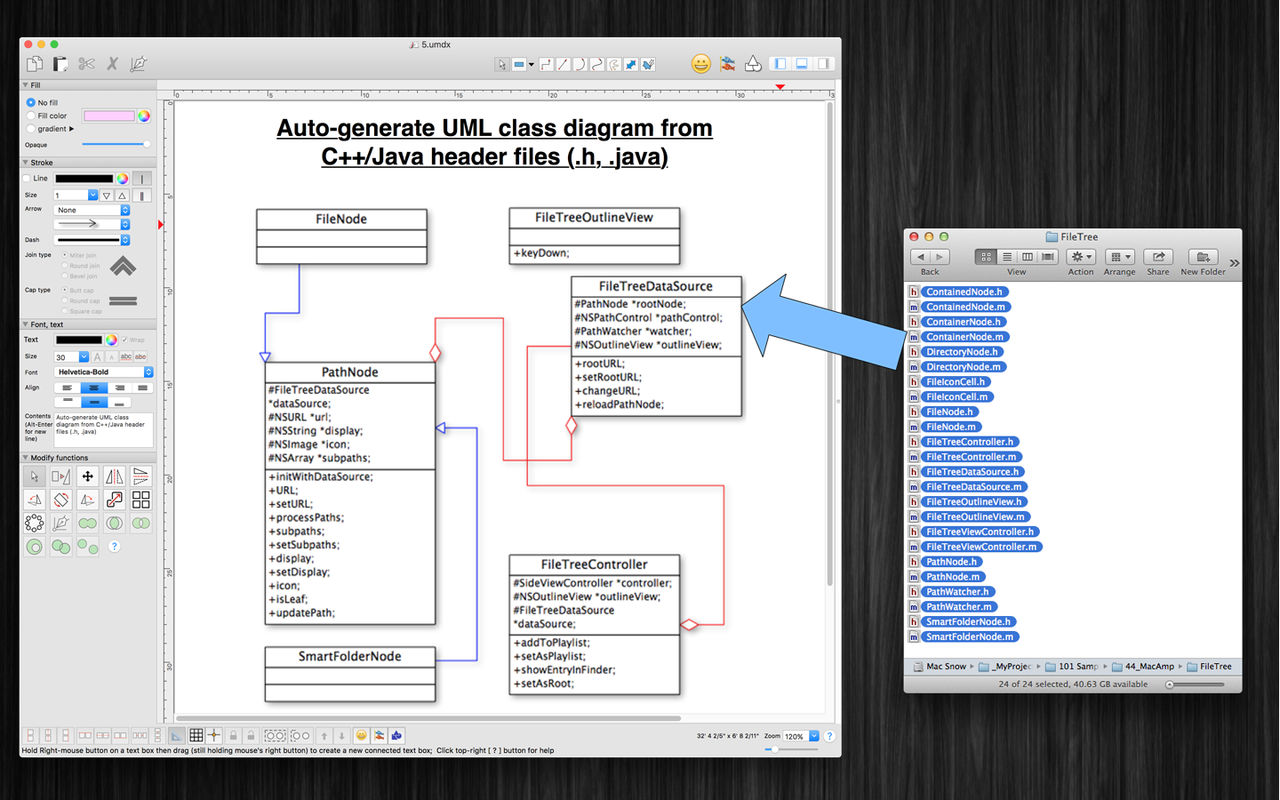Image resolution: width=1280 pixels, height=800 pixels.
Task: Open the shapes library icon
Action: coord(753,64)
